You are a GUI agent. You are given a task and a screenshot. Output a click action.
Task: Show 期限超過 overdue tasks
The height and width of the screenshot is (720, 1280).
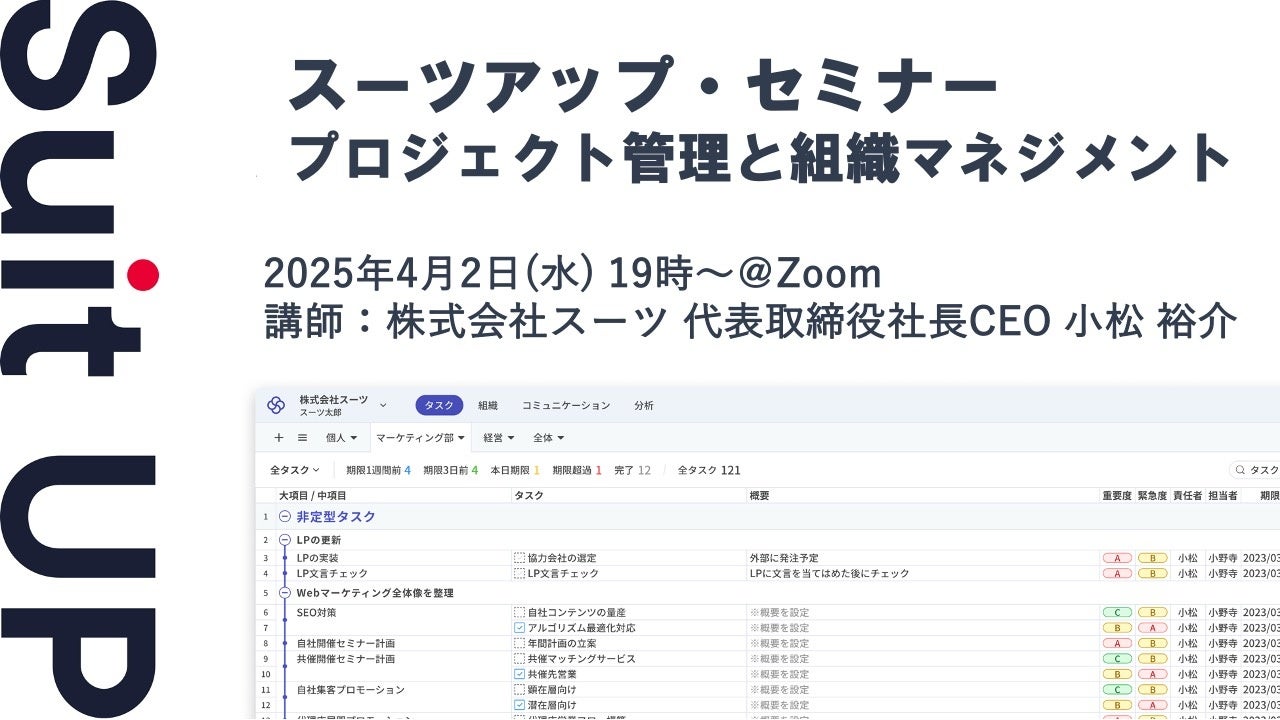[577, 470]
